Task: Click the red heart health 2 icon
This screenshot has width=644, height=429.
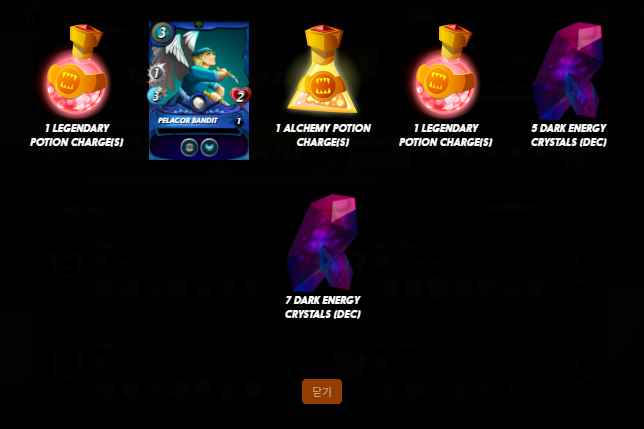Action: click(x=240, y=96)
